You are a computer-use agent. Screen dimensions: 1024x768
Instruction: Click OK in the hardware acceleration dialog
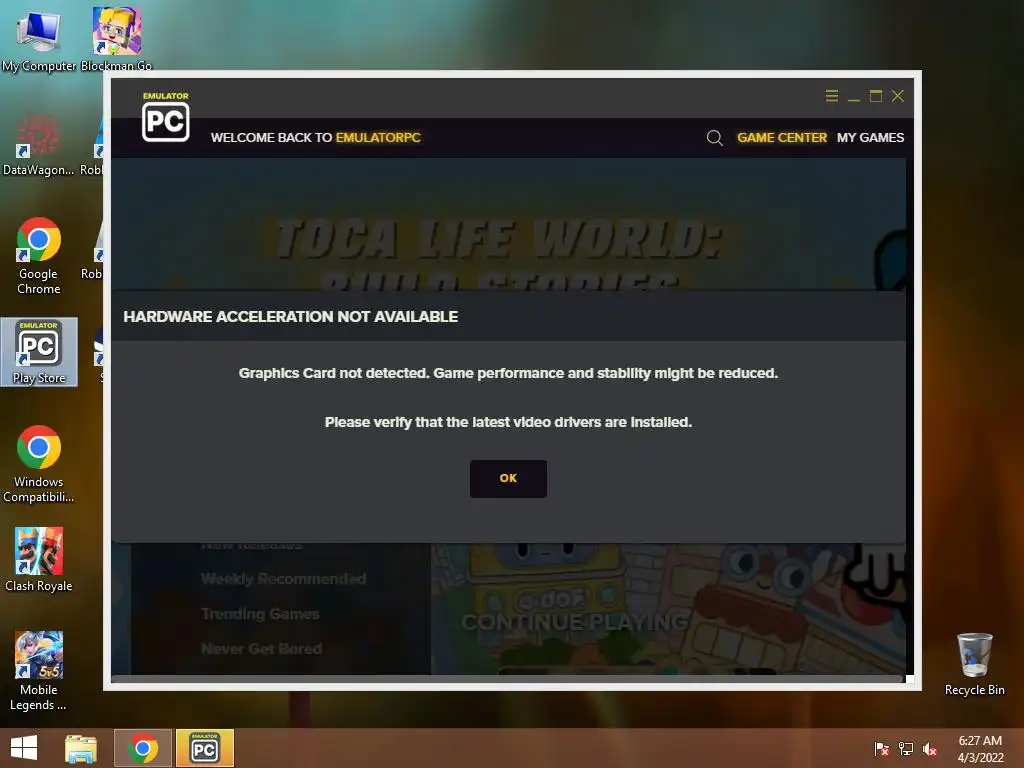508,479
